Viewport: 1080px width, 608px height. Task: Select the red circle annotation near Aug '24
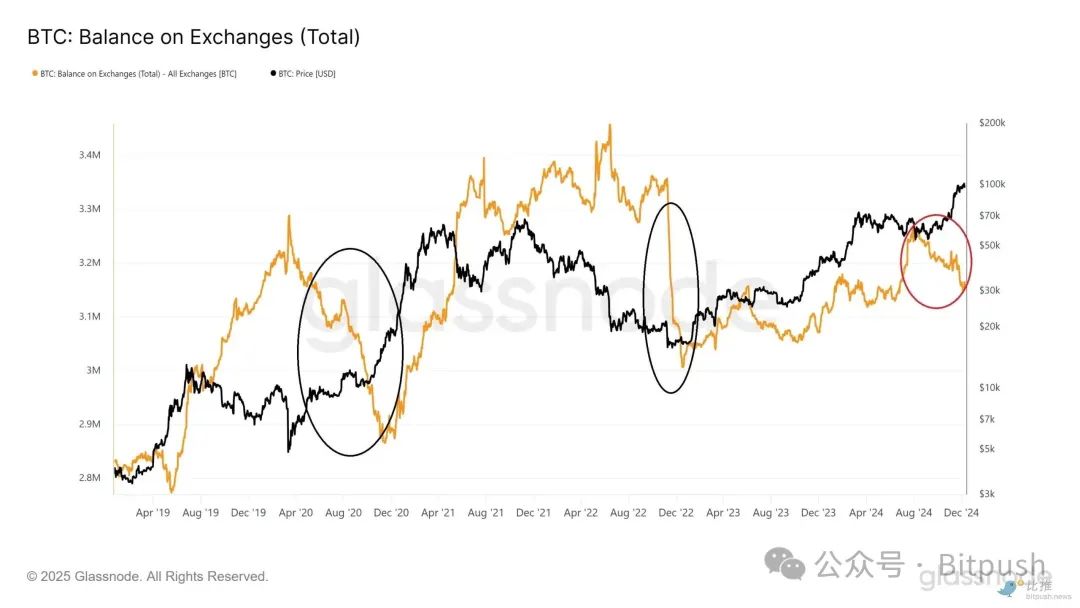click(x=936, y=261)
